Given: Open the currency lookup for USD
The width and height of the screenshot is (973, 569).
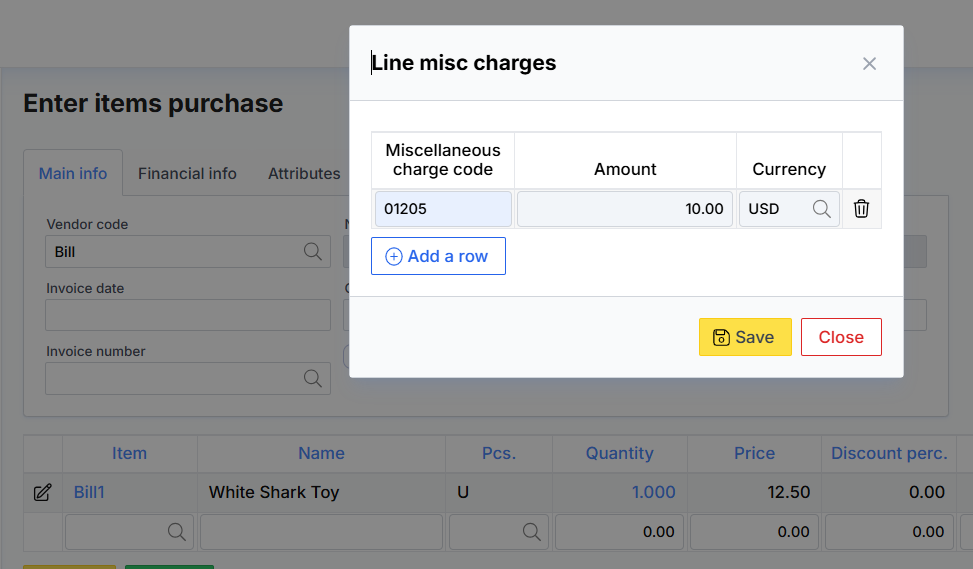Looking at the screenshot, I should click(x=821, y=209).
